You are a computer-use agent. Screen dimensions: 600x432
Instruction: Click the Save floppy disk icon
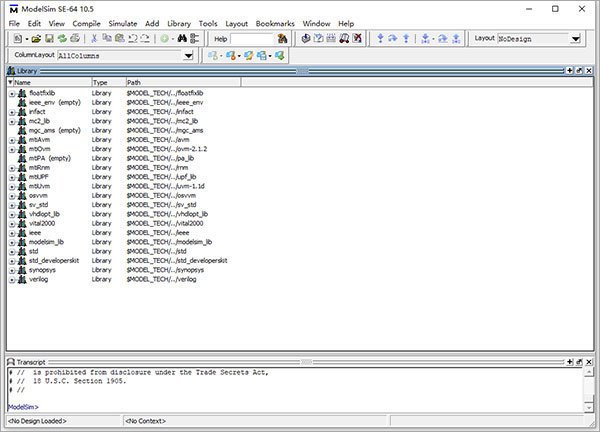tap(49, 39)
